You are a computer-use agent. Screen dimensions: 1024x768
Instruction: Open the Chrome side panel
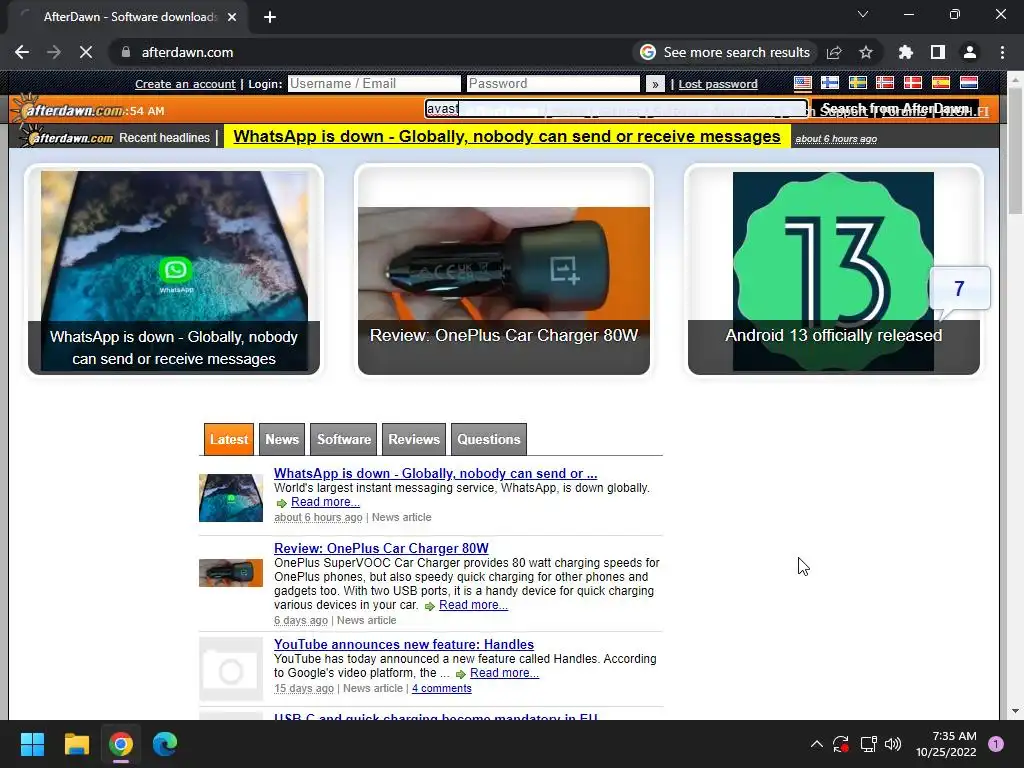pyautogui.click(x=938, y=52)
